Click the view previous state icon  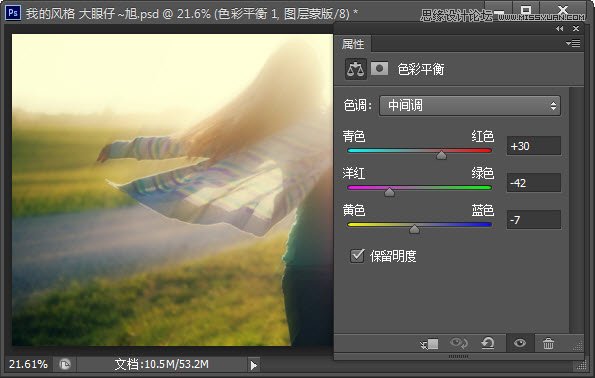(458, 343)
